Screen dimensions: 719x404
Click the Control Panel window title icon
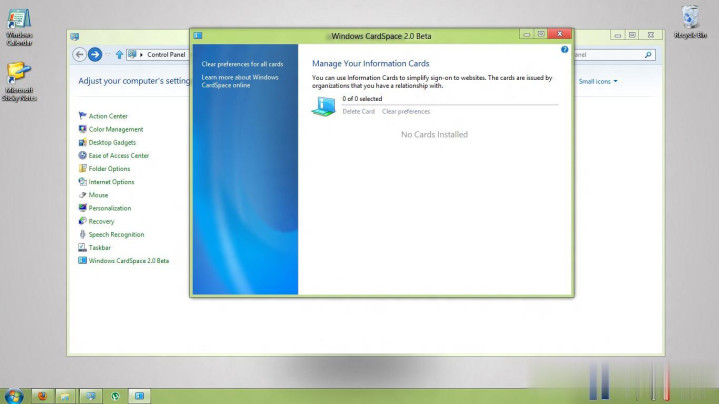[74, 36]
